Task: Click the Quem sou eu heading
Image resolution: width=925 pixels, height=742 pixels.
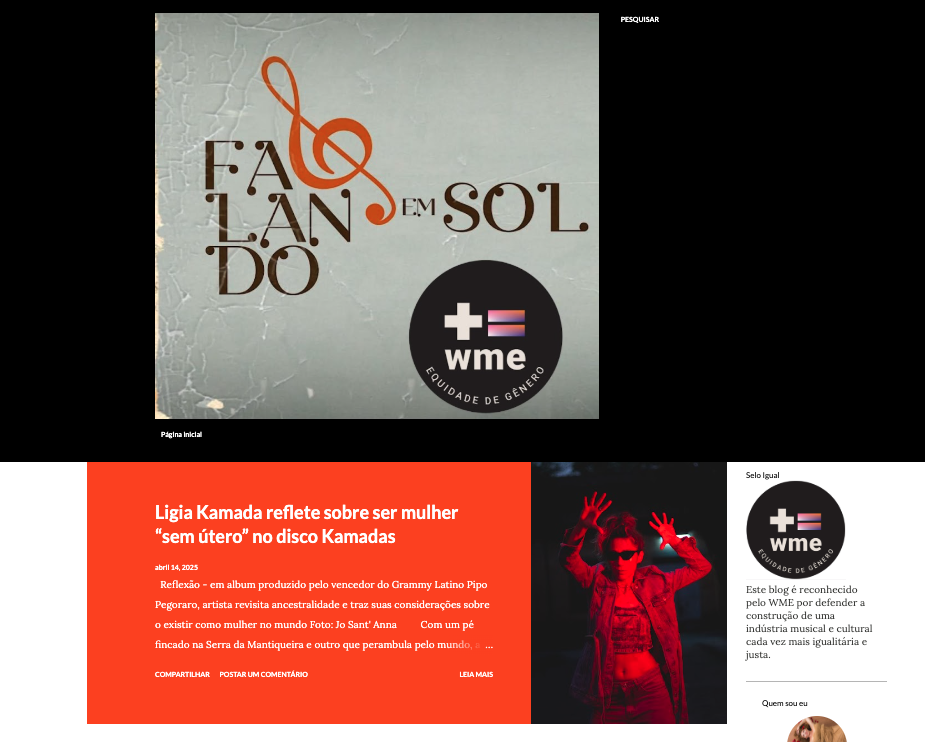Action: coord(785,703)
